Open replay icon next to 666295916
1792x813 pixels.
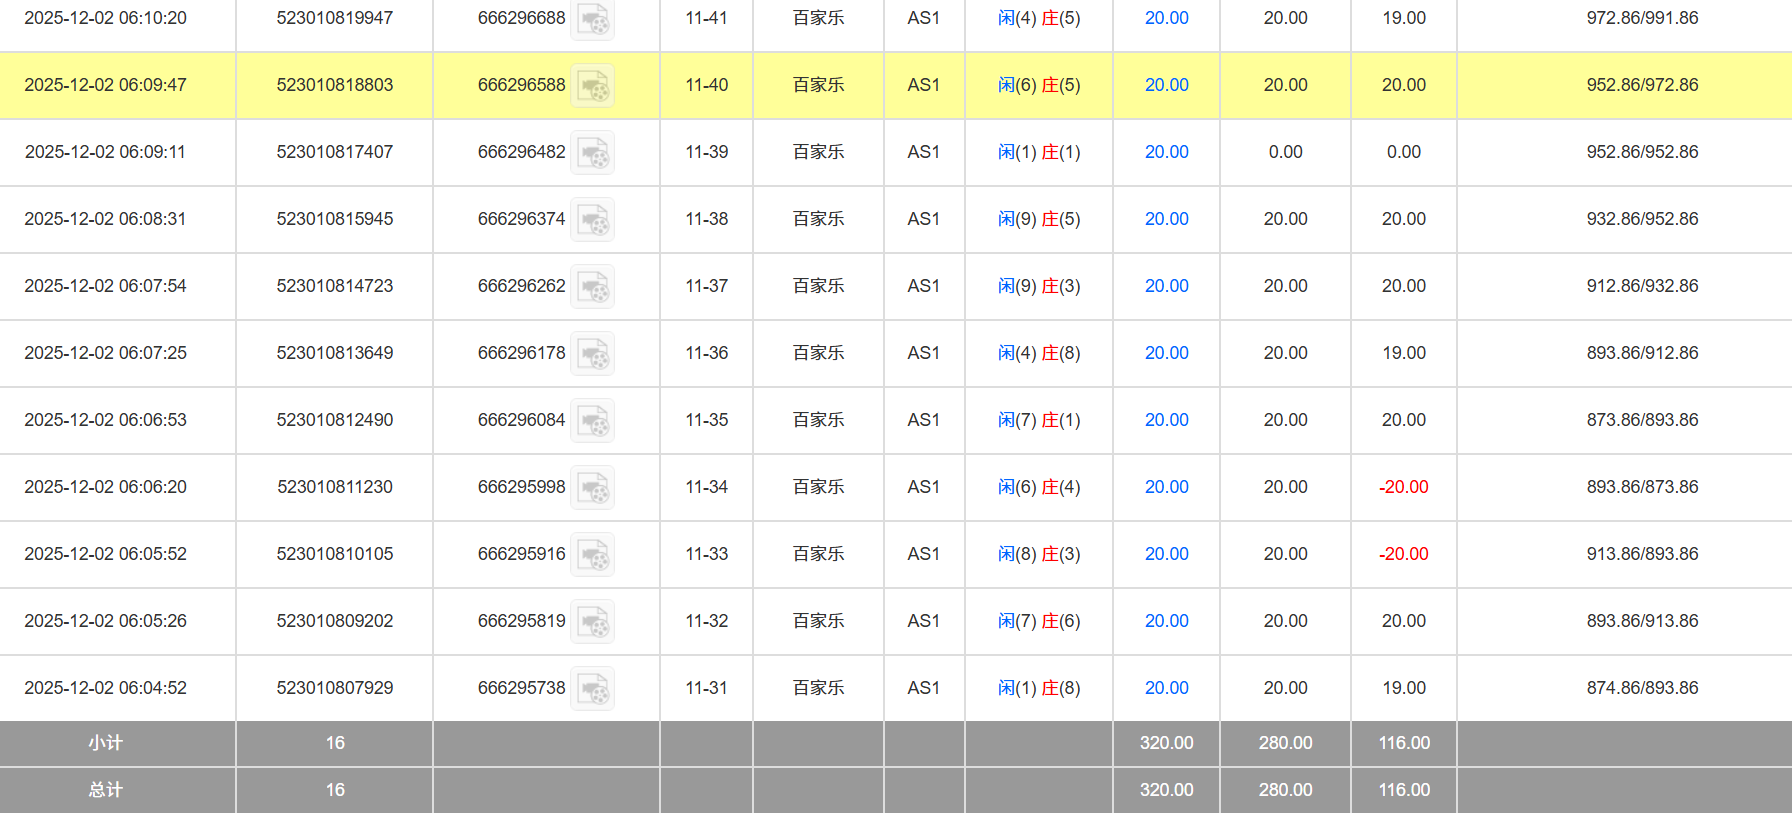593,555
